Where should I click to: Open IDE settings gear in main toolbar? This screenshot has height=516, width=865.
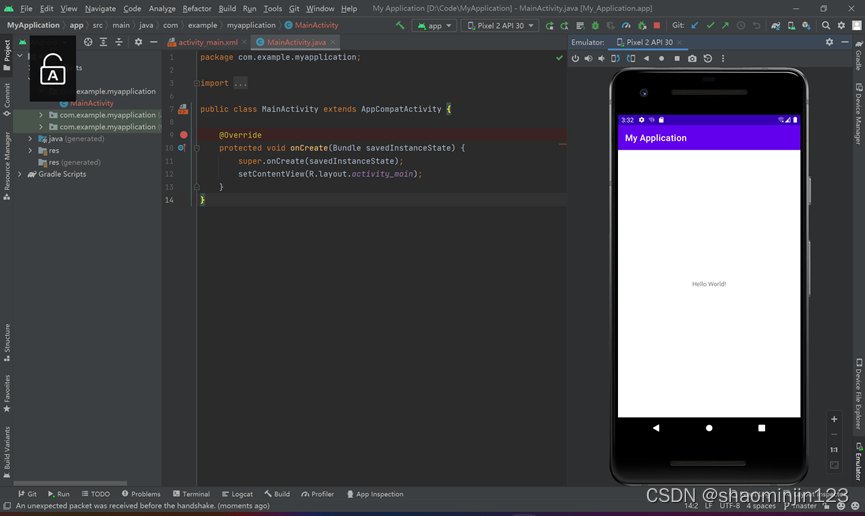click(x=841, y=25)
